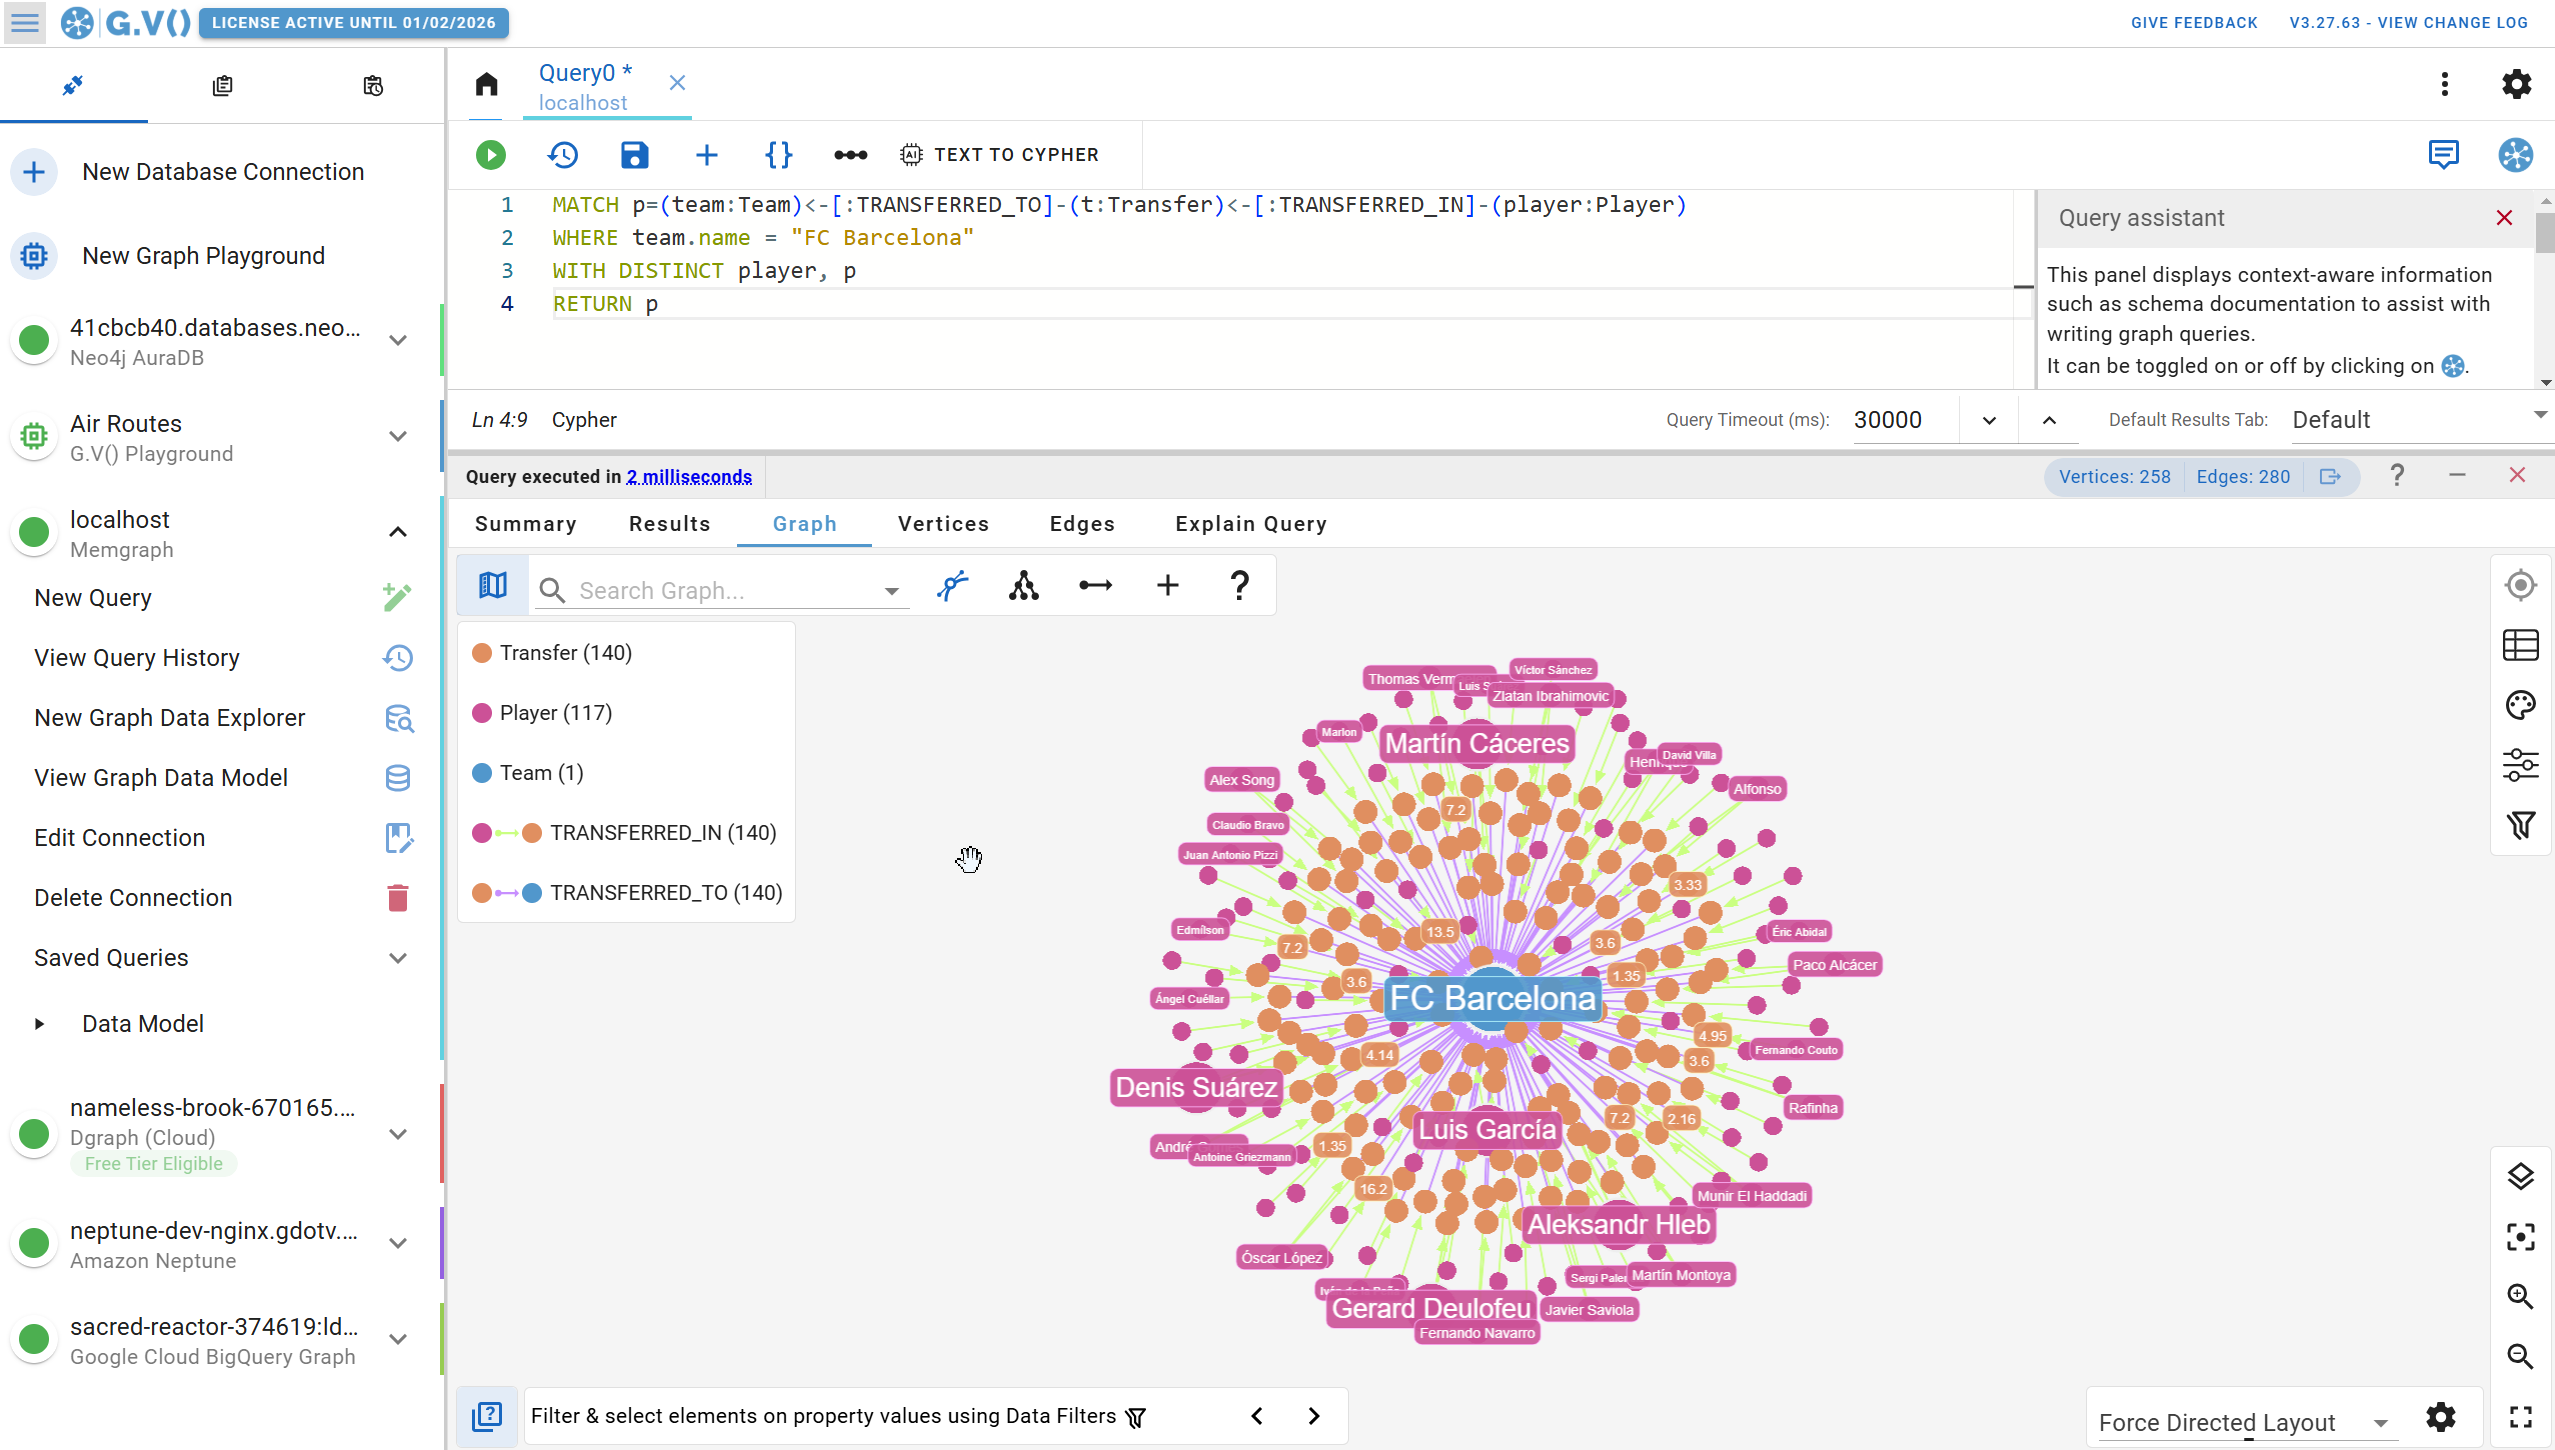Open the Search Graph dropdown arrow
The height and width of the screenshot is (1450, 2555).
(x=891, y=592)
